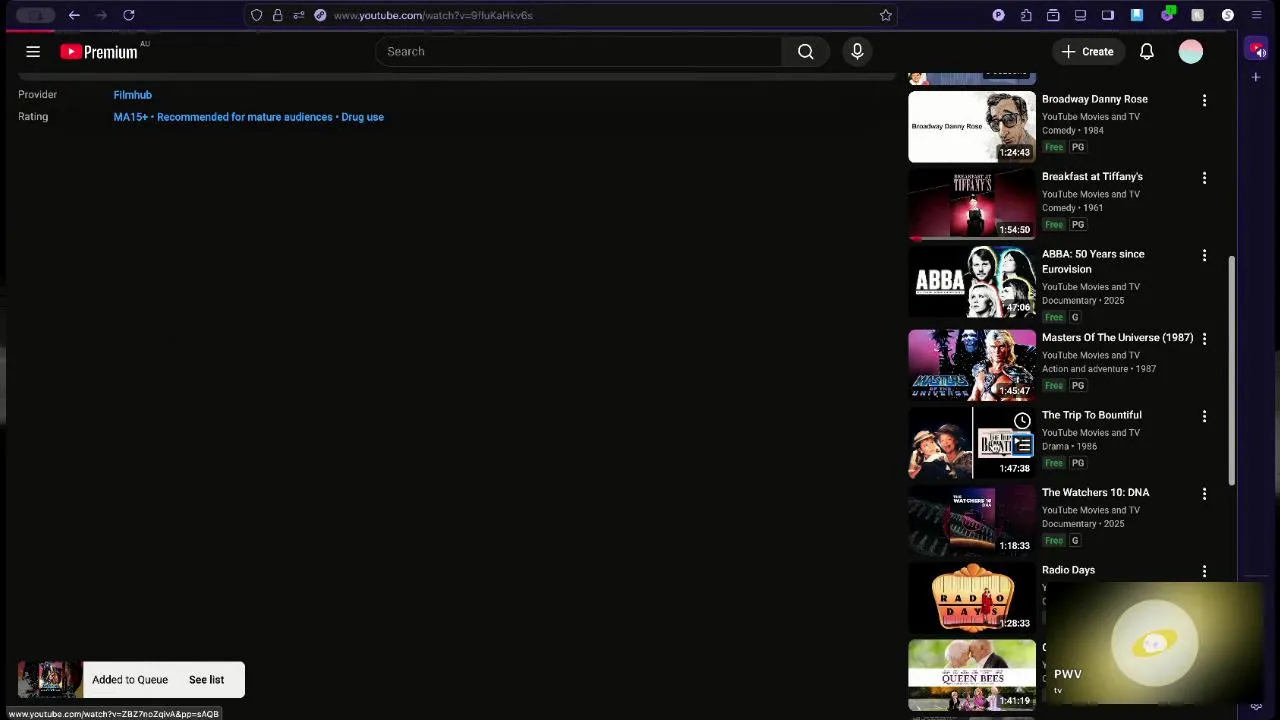Toggle the browser sidebar panel icon
The image size is (1280, 720).
coord(1108,15)
